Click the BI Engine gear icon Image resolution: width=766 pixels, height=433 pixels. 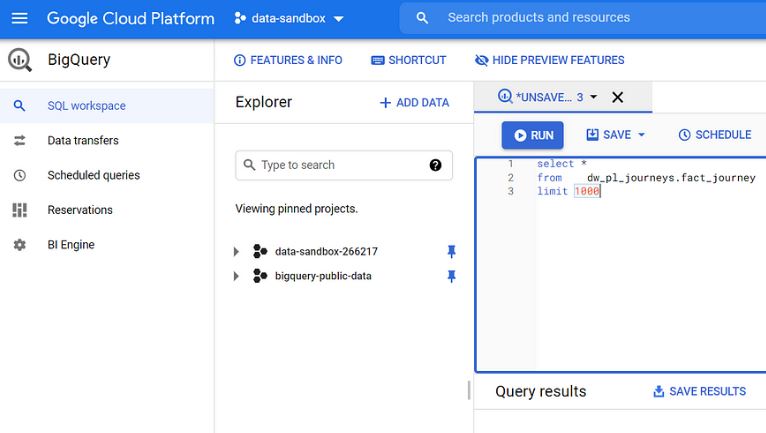[x=20, y=244]
